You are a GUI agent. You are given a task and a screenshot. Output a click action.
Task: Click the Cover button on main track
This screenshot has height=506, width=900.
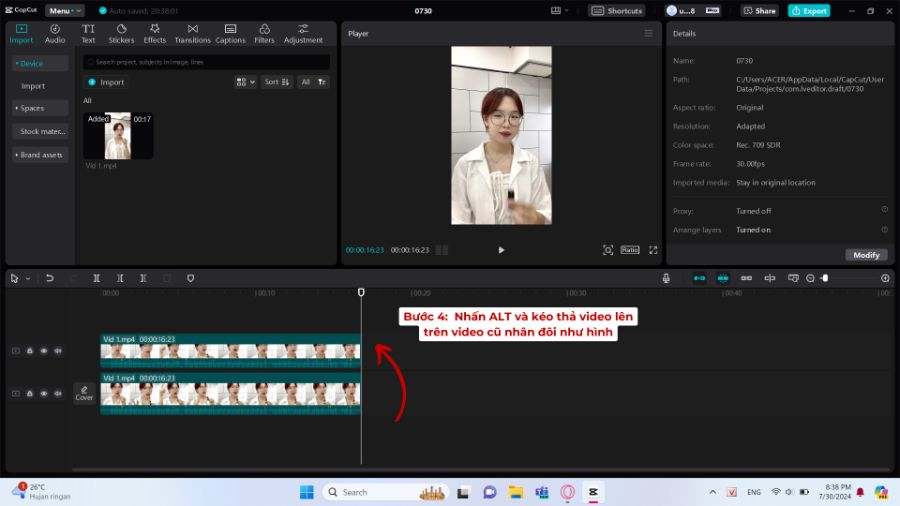point(84,393)
